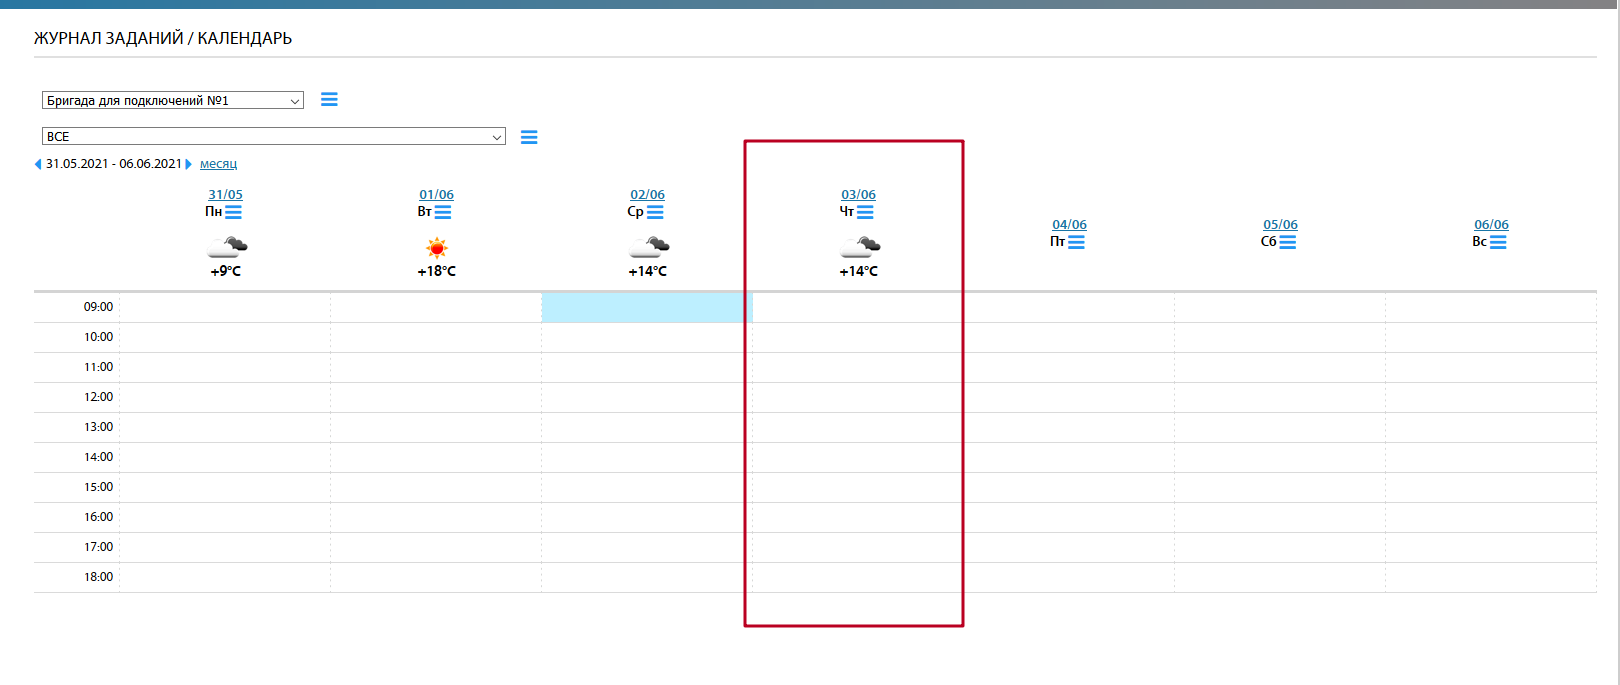The image size is (1620, 685).
Task: Click the 13:00 time row label
Action: [98, 427]
